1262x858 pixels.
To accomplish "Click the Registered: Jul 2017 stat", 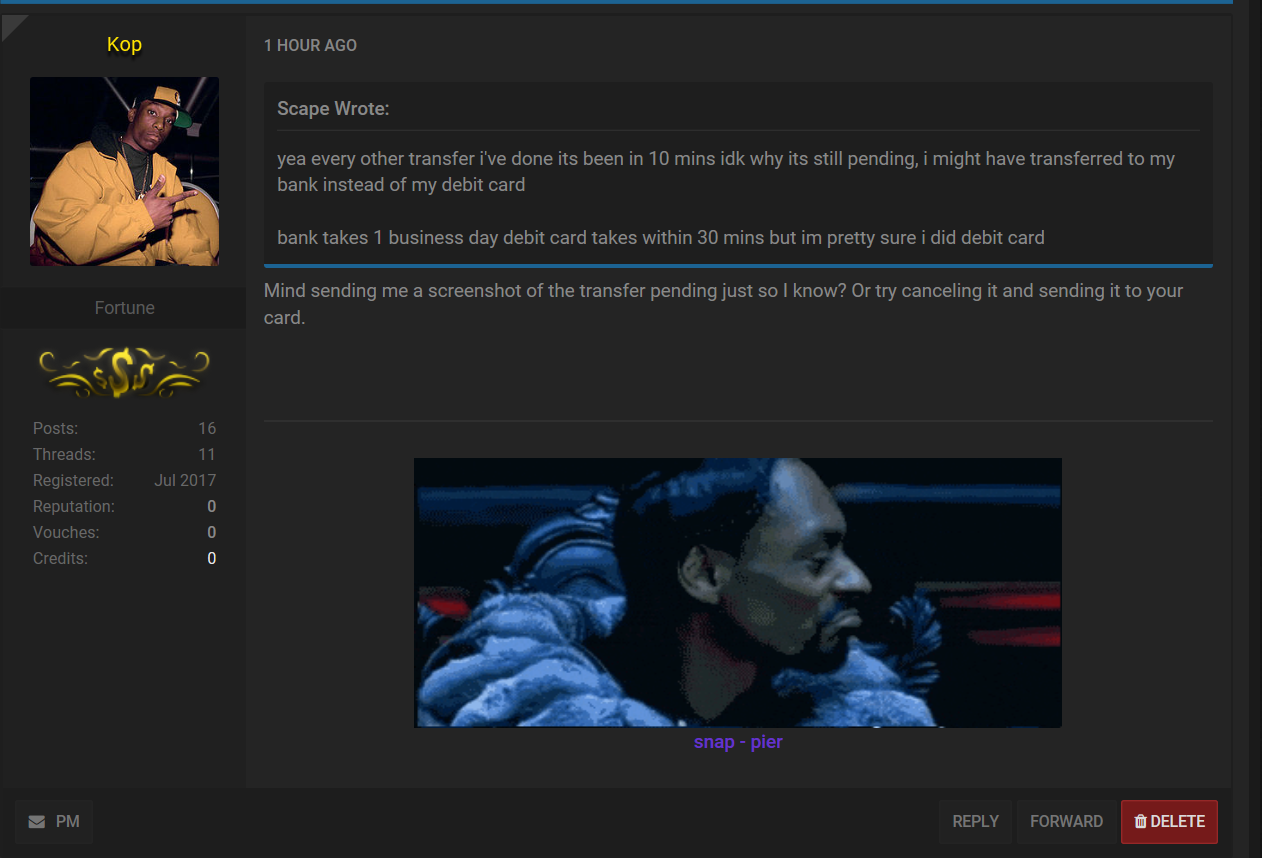I will pos(124,480).
